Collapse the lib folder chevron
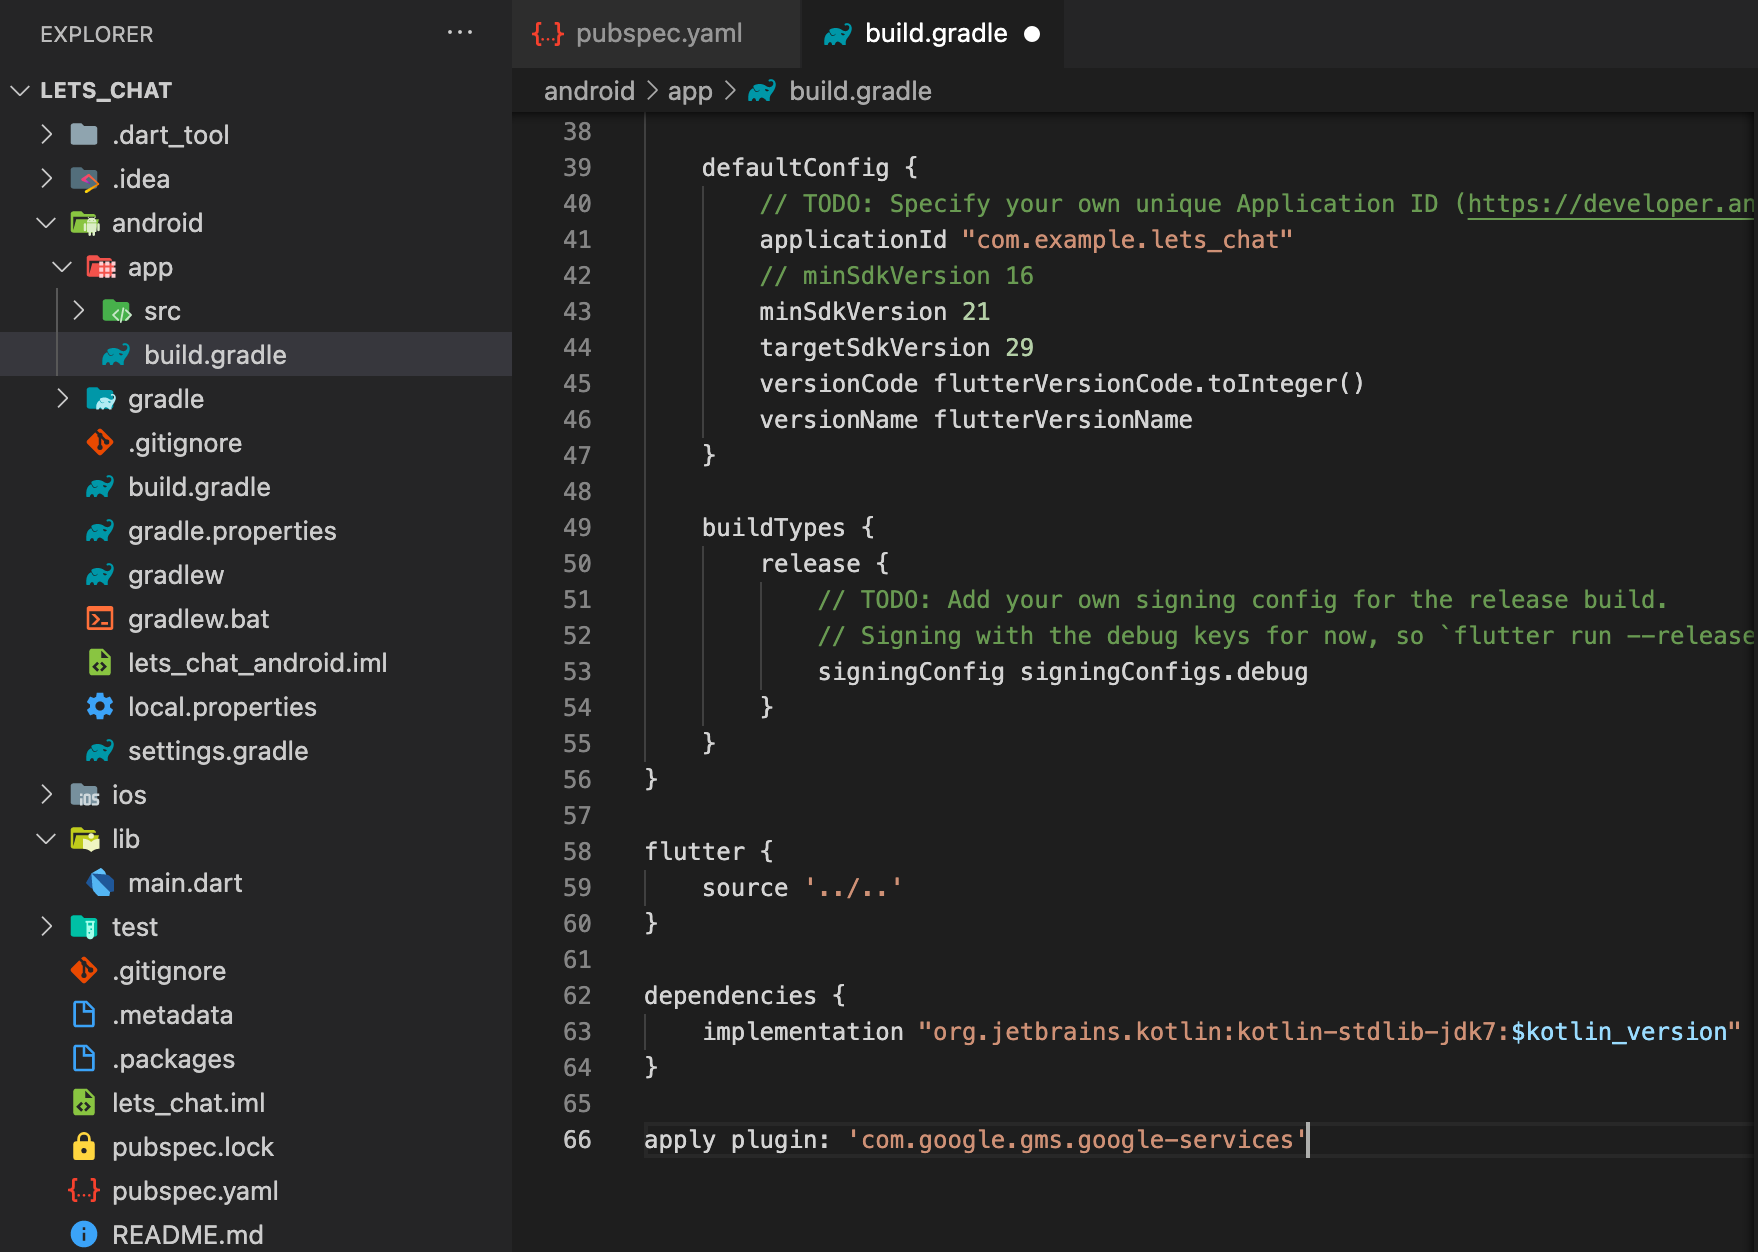 click(46, 838)
